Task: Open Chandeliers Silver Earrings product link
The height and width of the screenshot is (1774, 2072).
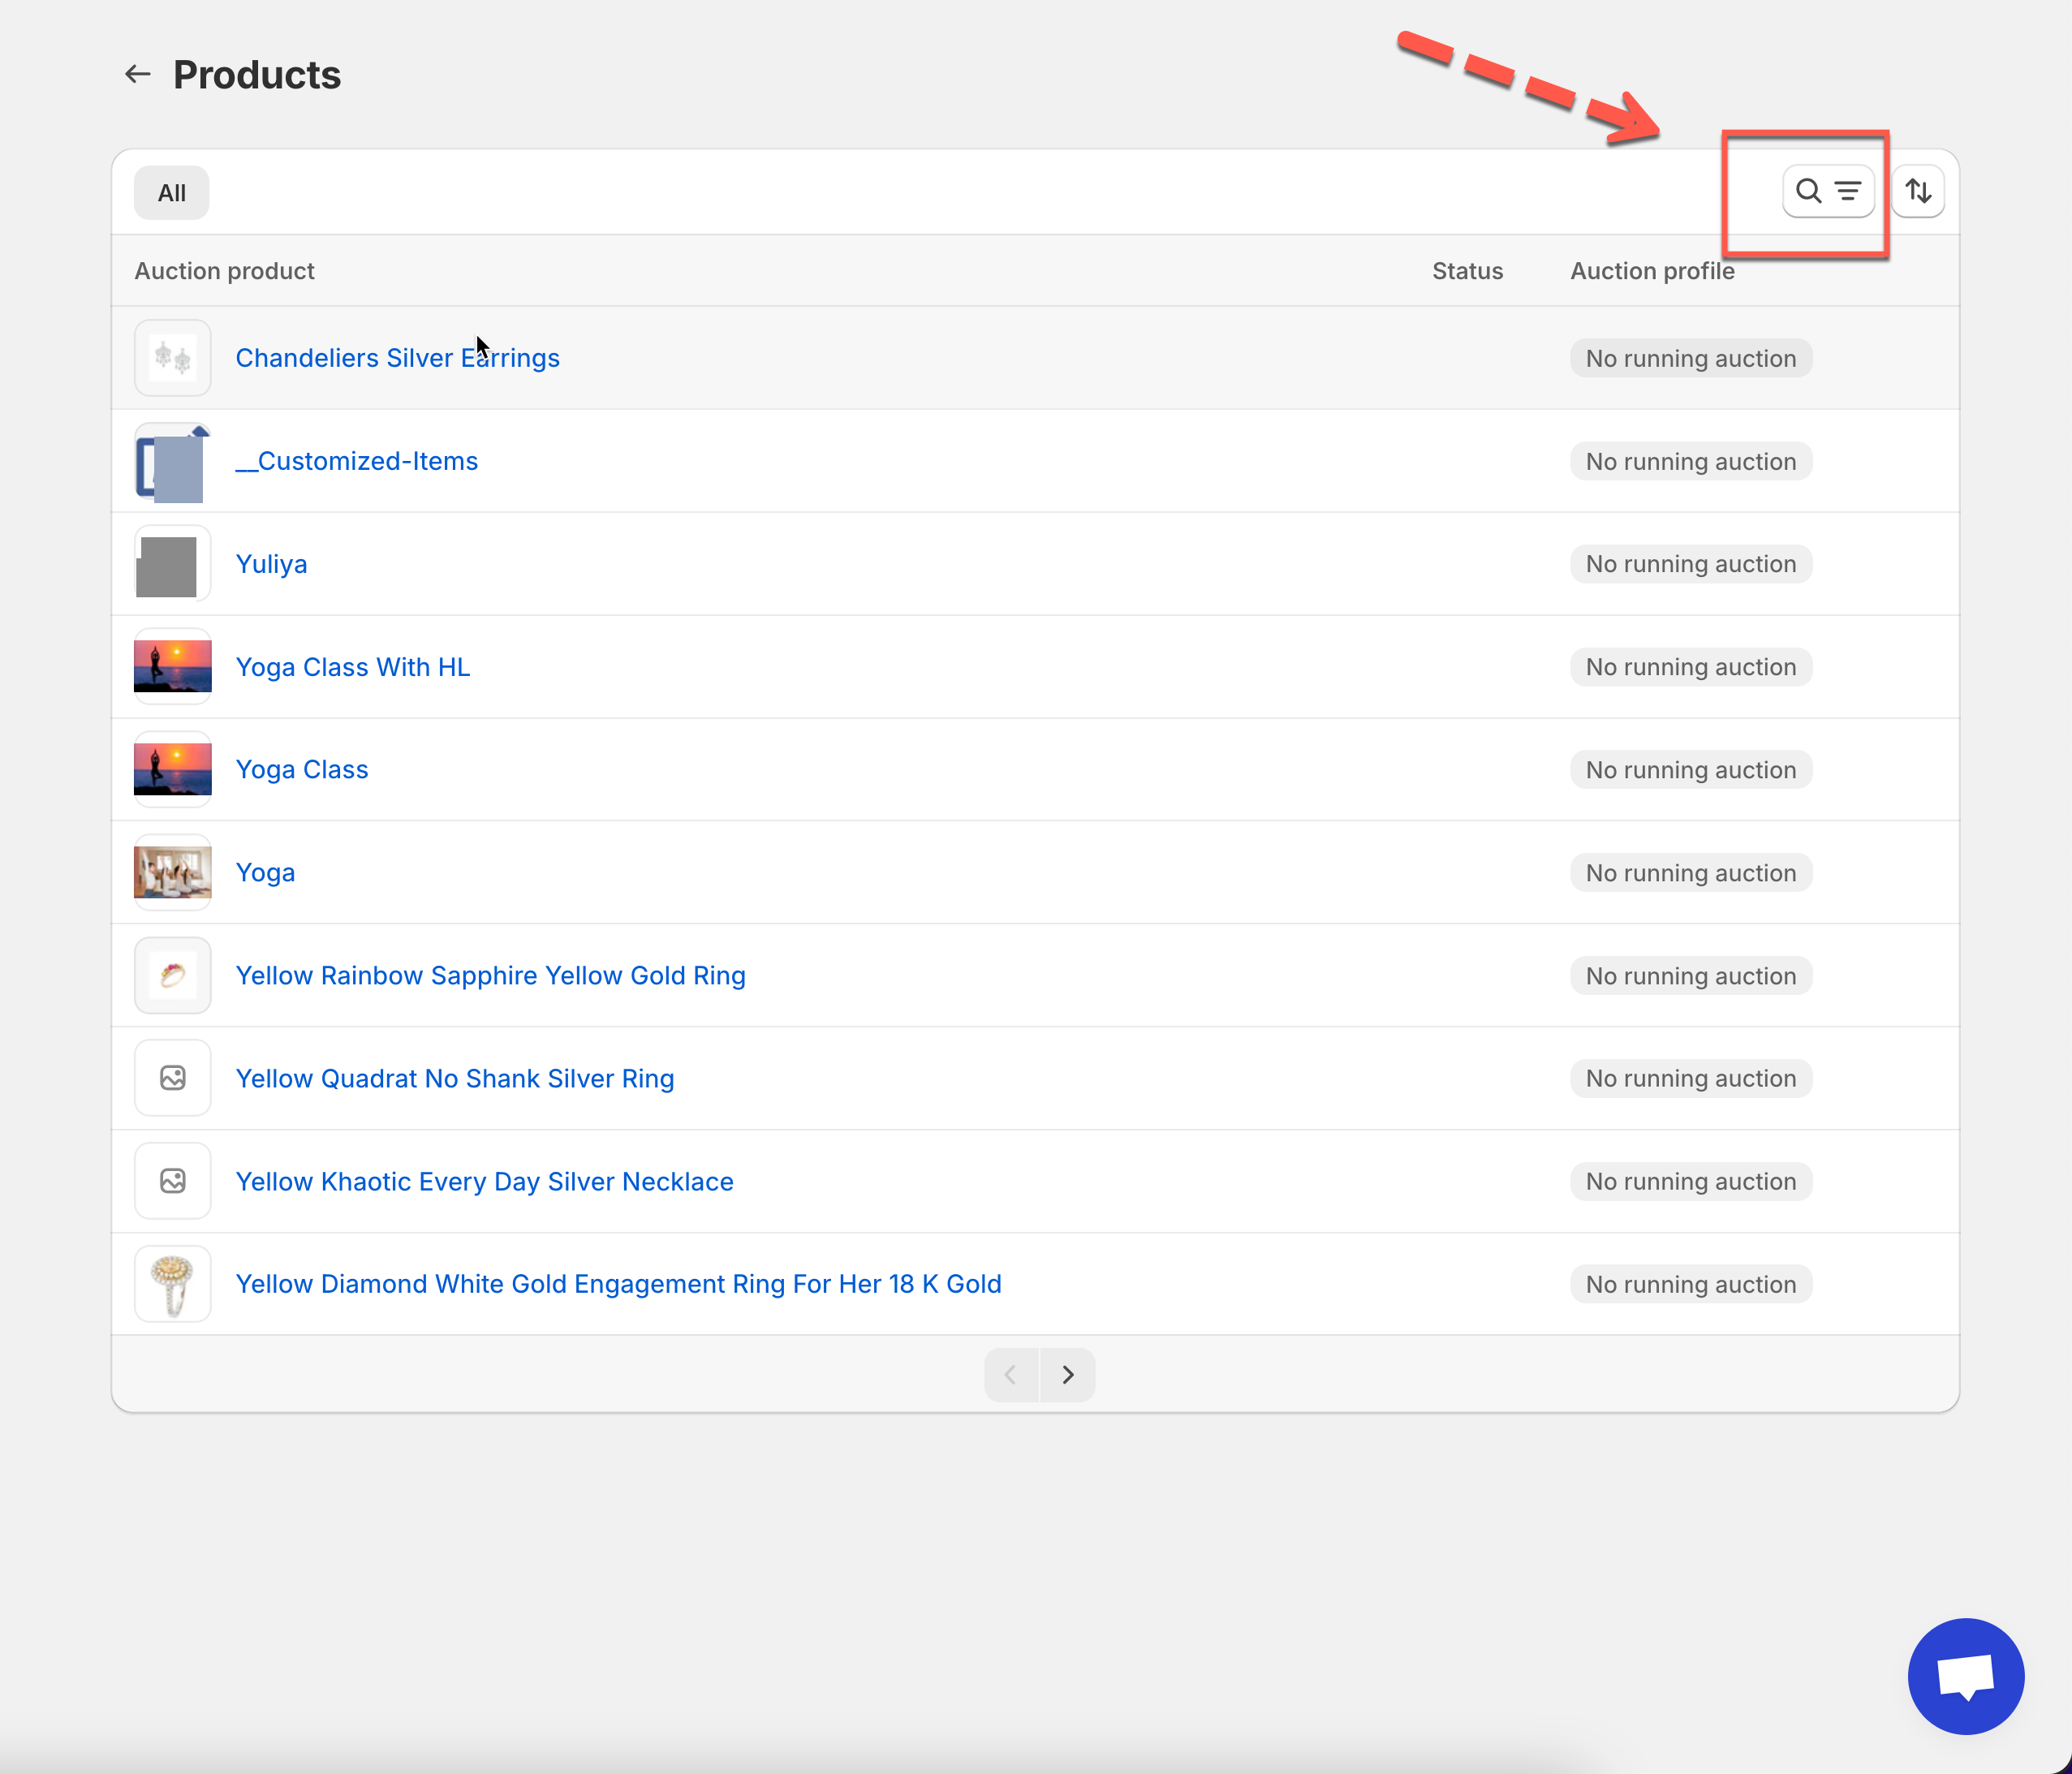Action: [397, 358]
